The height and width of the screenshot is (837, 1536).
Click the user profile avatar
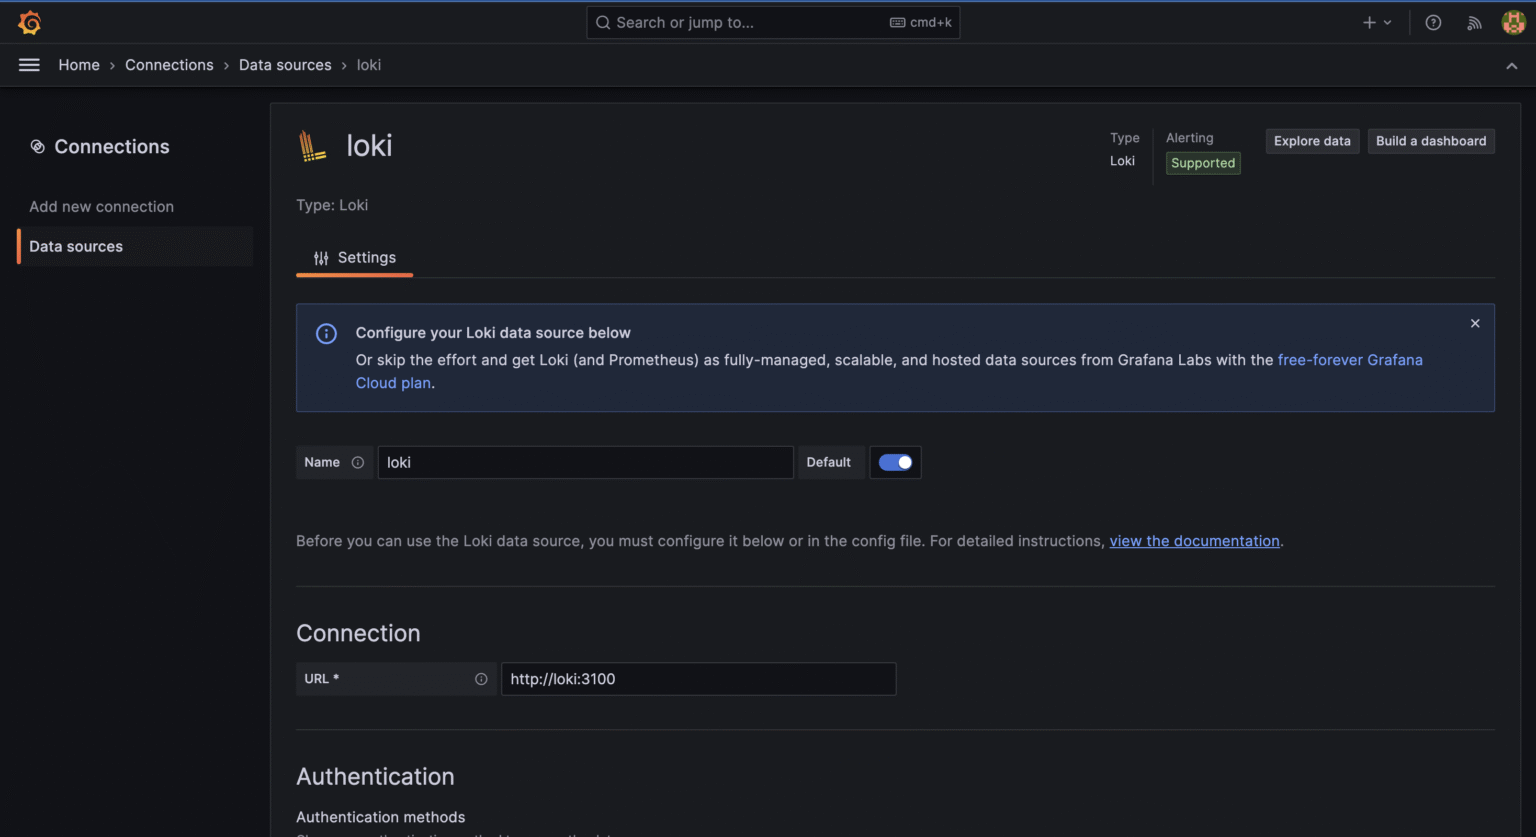click(1513, 22)
